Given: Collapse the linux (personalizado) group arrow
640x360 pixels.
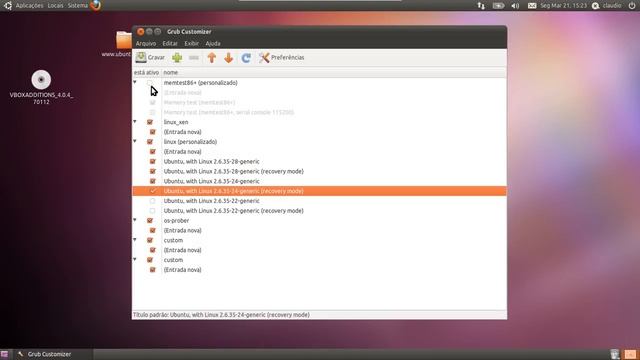Looking at the screenshot, I should (x=135, y=141).
